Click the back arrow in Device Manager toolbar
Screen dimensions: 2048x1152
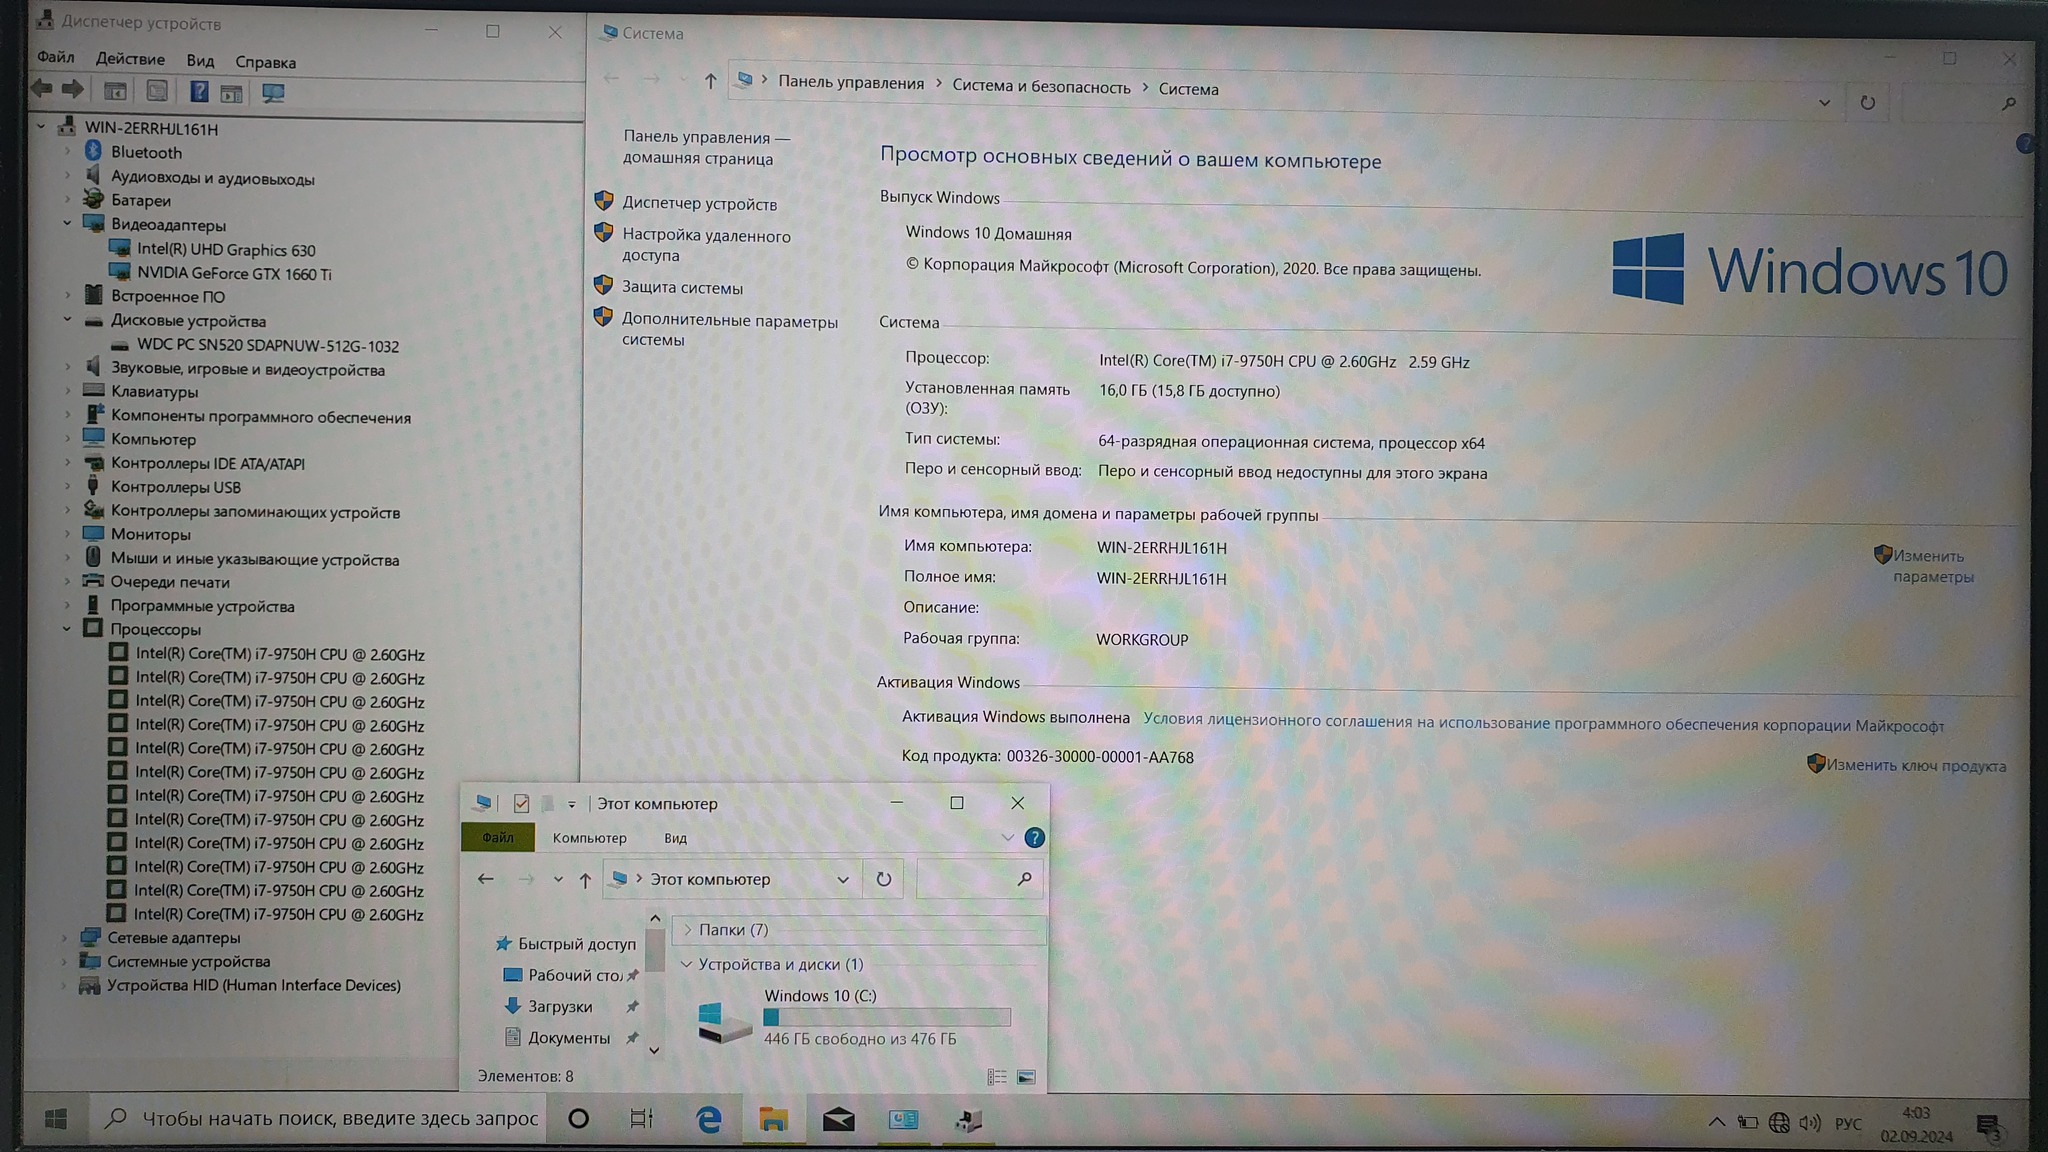point(42,89)
